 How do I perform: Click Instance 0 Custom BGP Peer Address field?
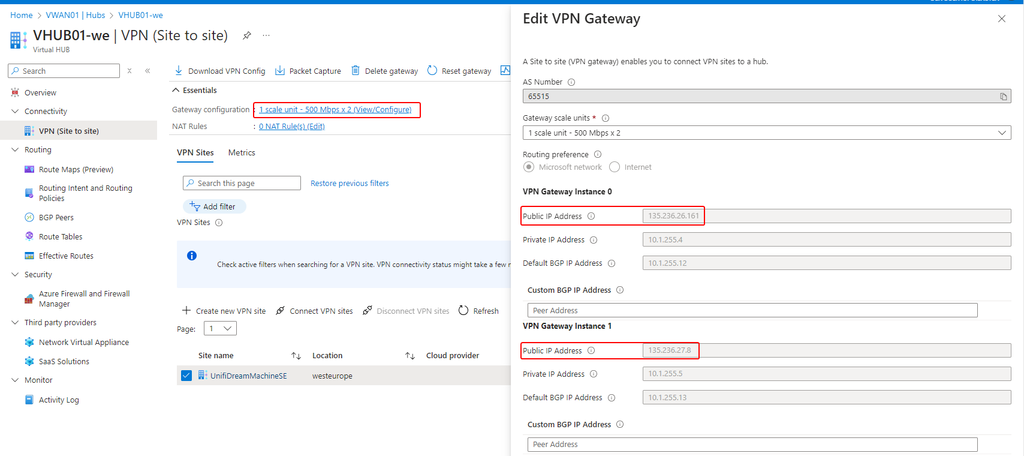[x=752, y=310]
